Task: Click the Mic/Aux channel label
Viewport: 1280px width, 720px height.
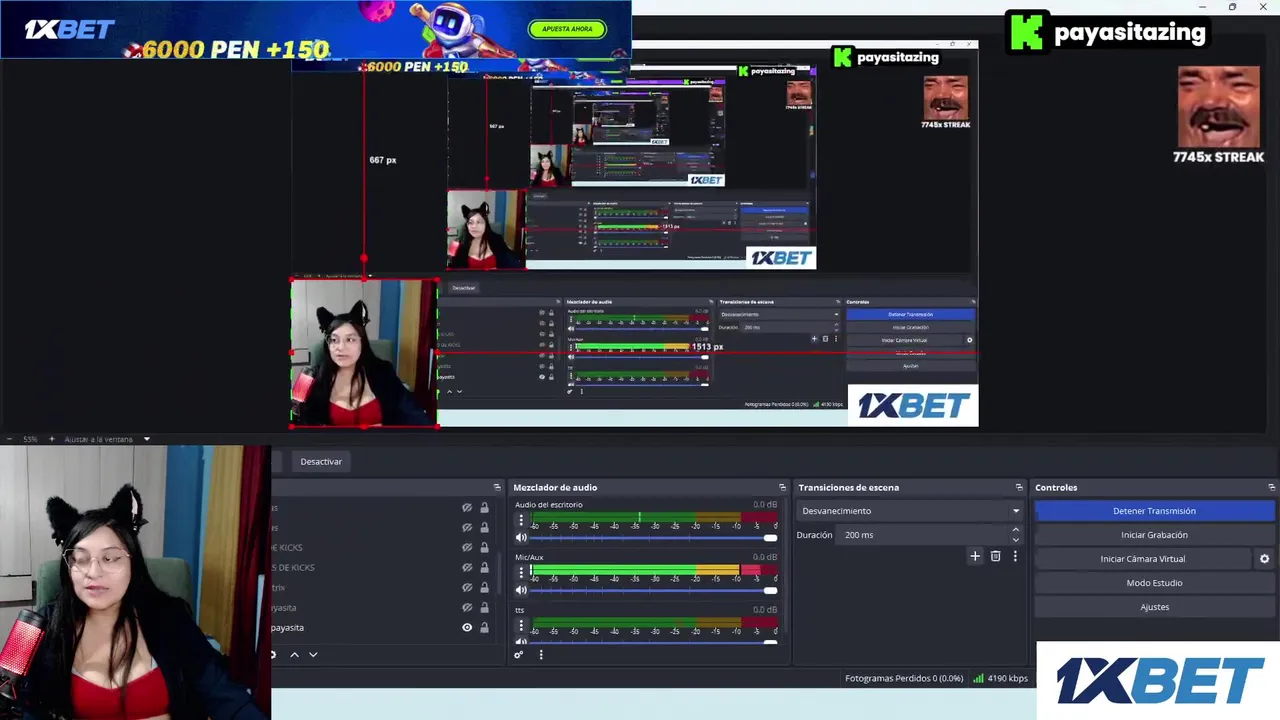Action: pos(529,557)
